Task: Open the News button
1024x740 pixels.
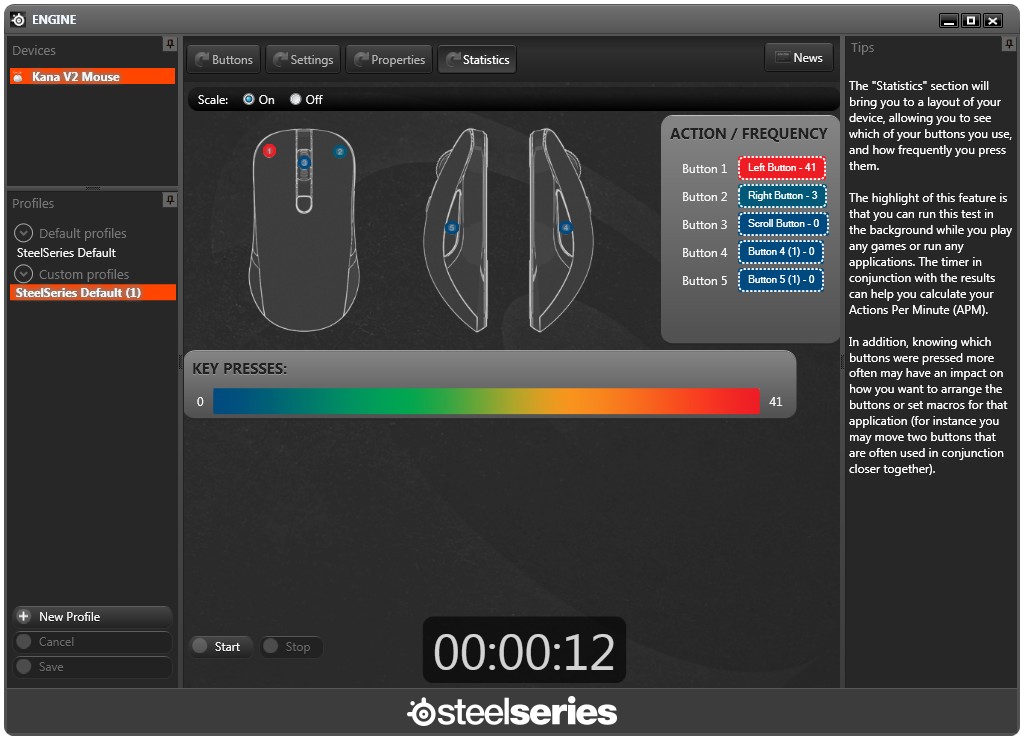Action: click(799, 57)
